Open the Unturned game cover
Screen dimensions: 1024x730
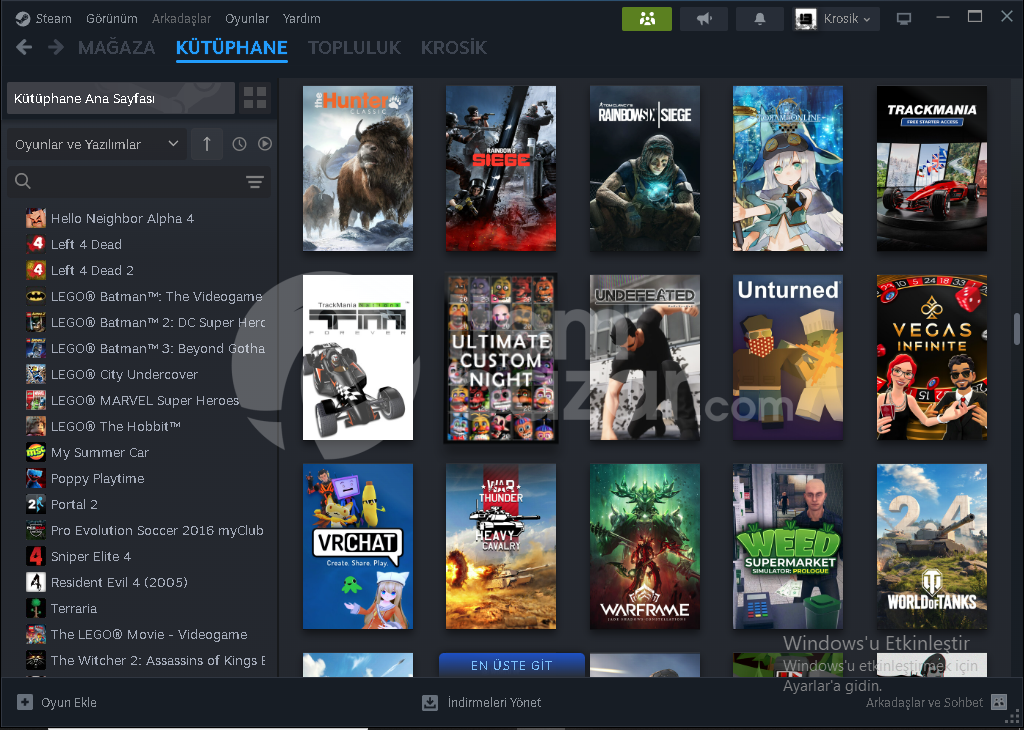788,357
